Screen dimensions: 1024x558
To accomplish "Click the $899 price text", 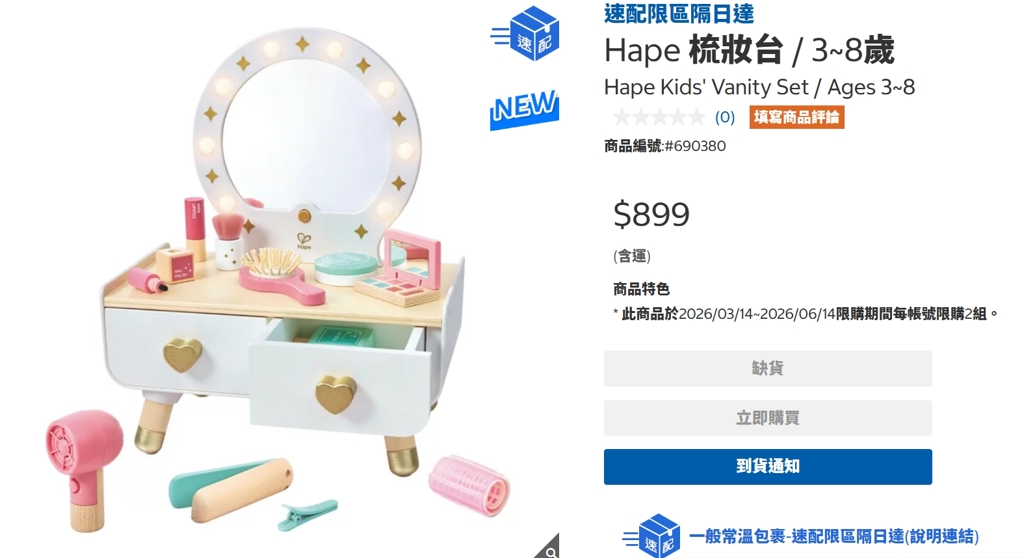I will (x=651, y=214).
